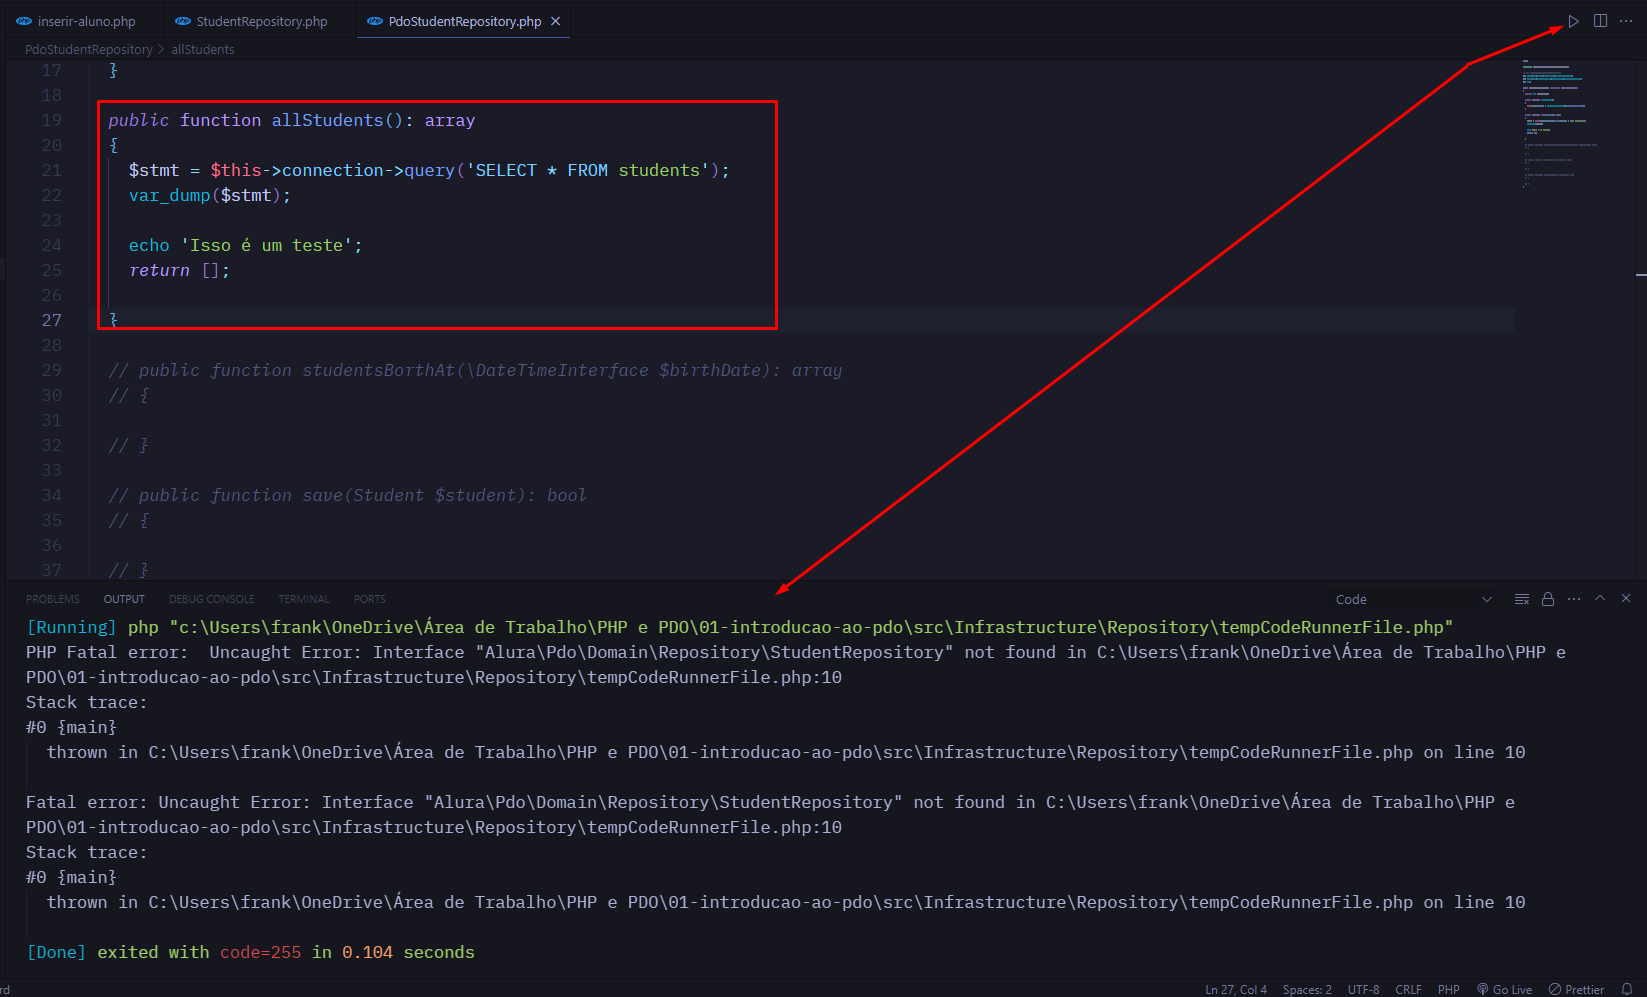
Task: Open editor More Actions menu
Action: coord(1626,21)
